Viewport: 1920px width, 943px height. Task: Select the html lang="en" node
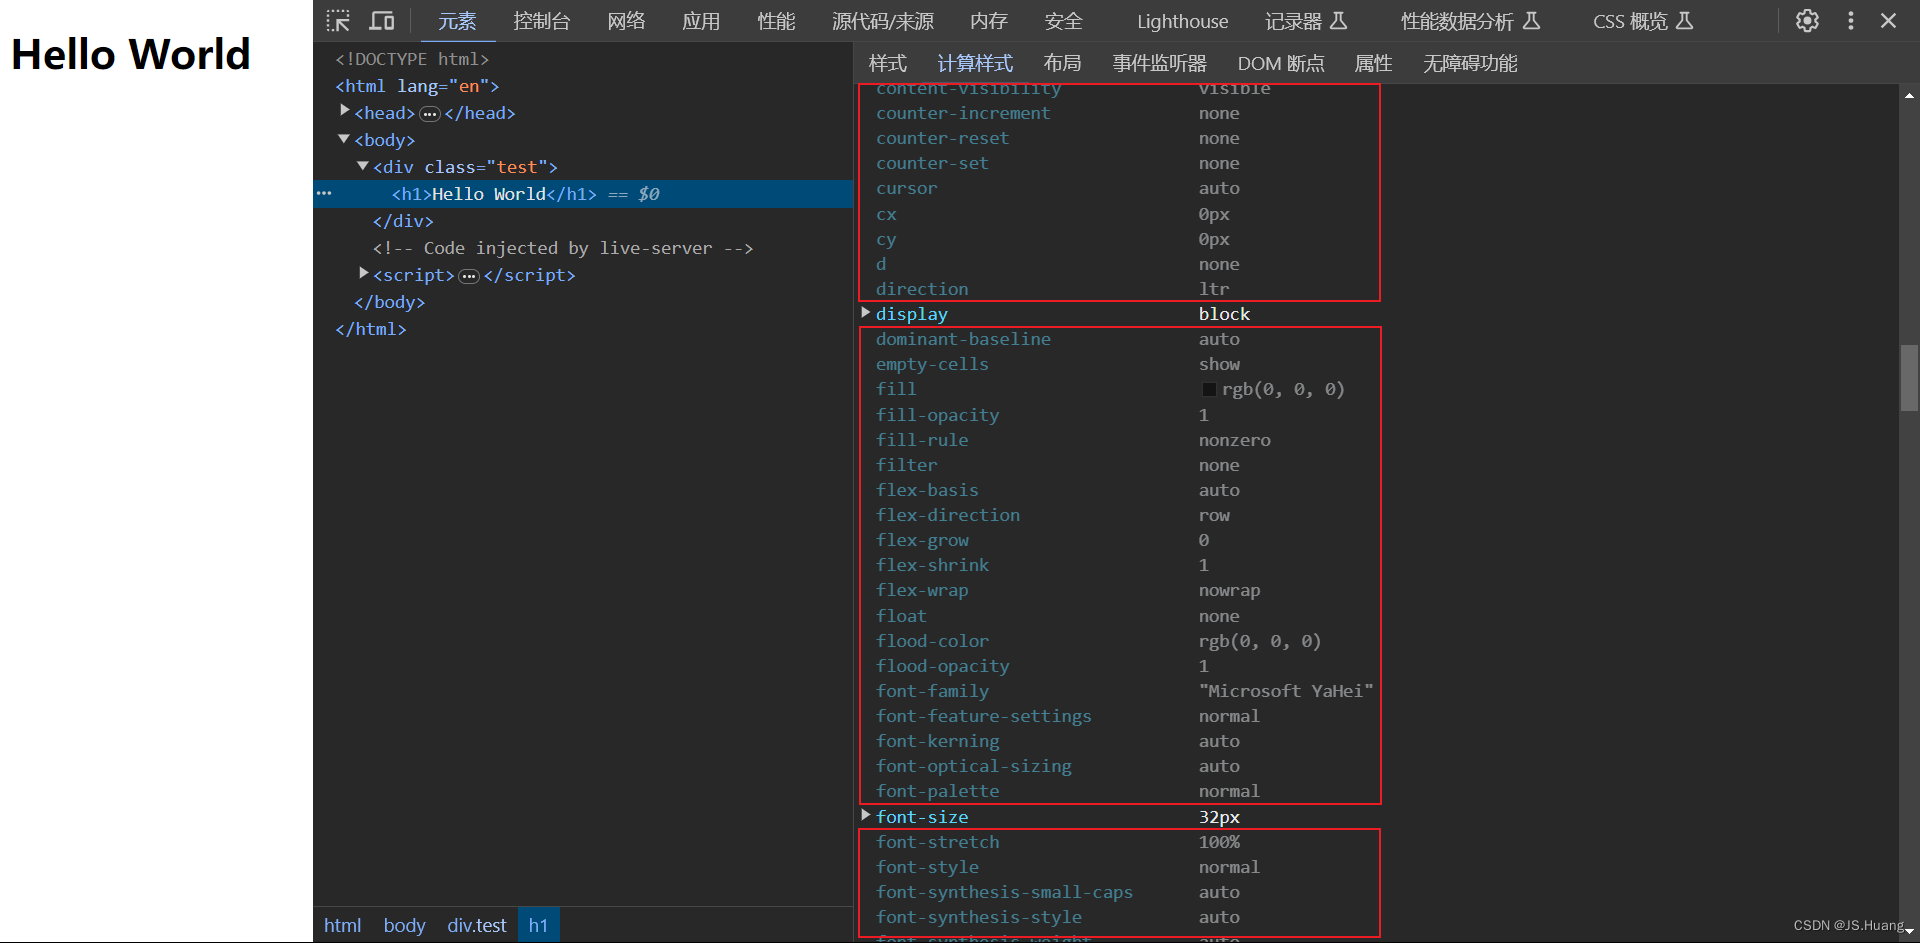(x=417, y=86)
